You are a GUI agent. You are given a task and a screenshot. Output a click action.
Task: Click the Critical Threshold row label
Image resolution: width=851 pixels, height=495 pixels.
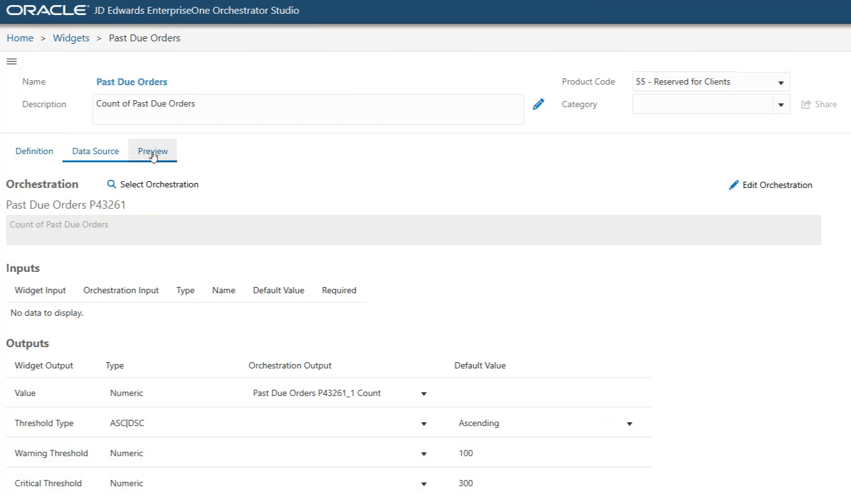48,483
